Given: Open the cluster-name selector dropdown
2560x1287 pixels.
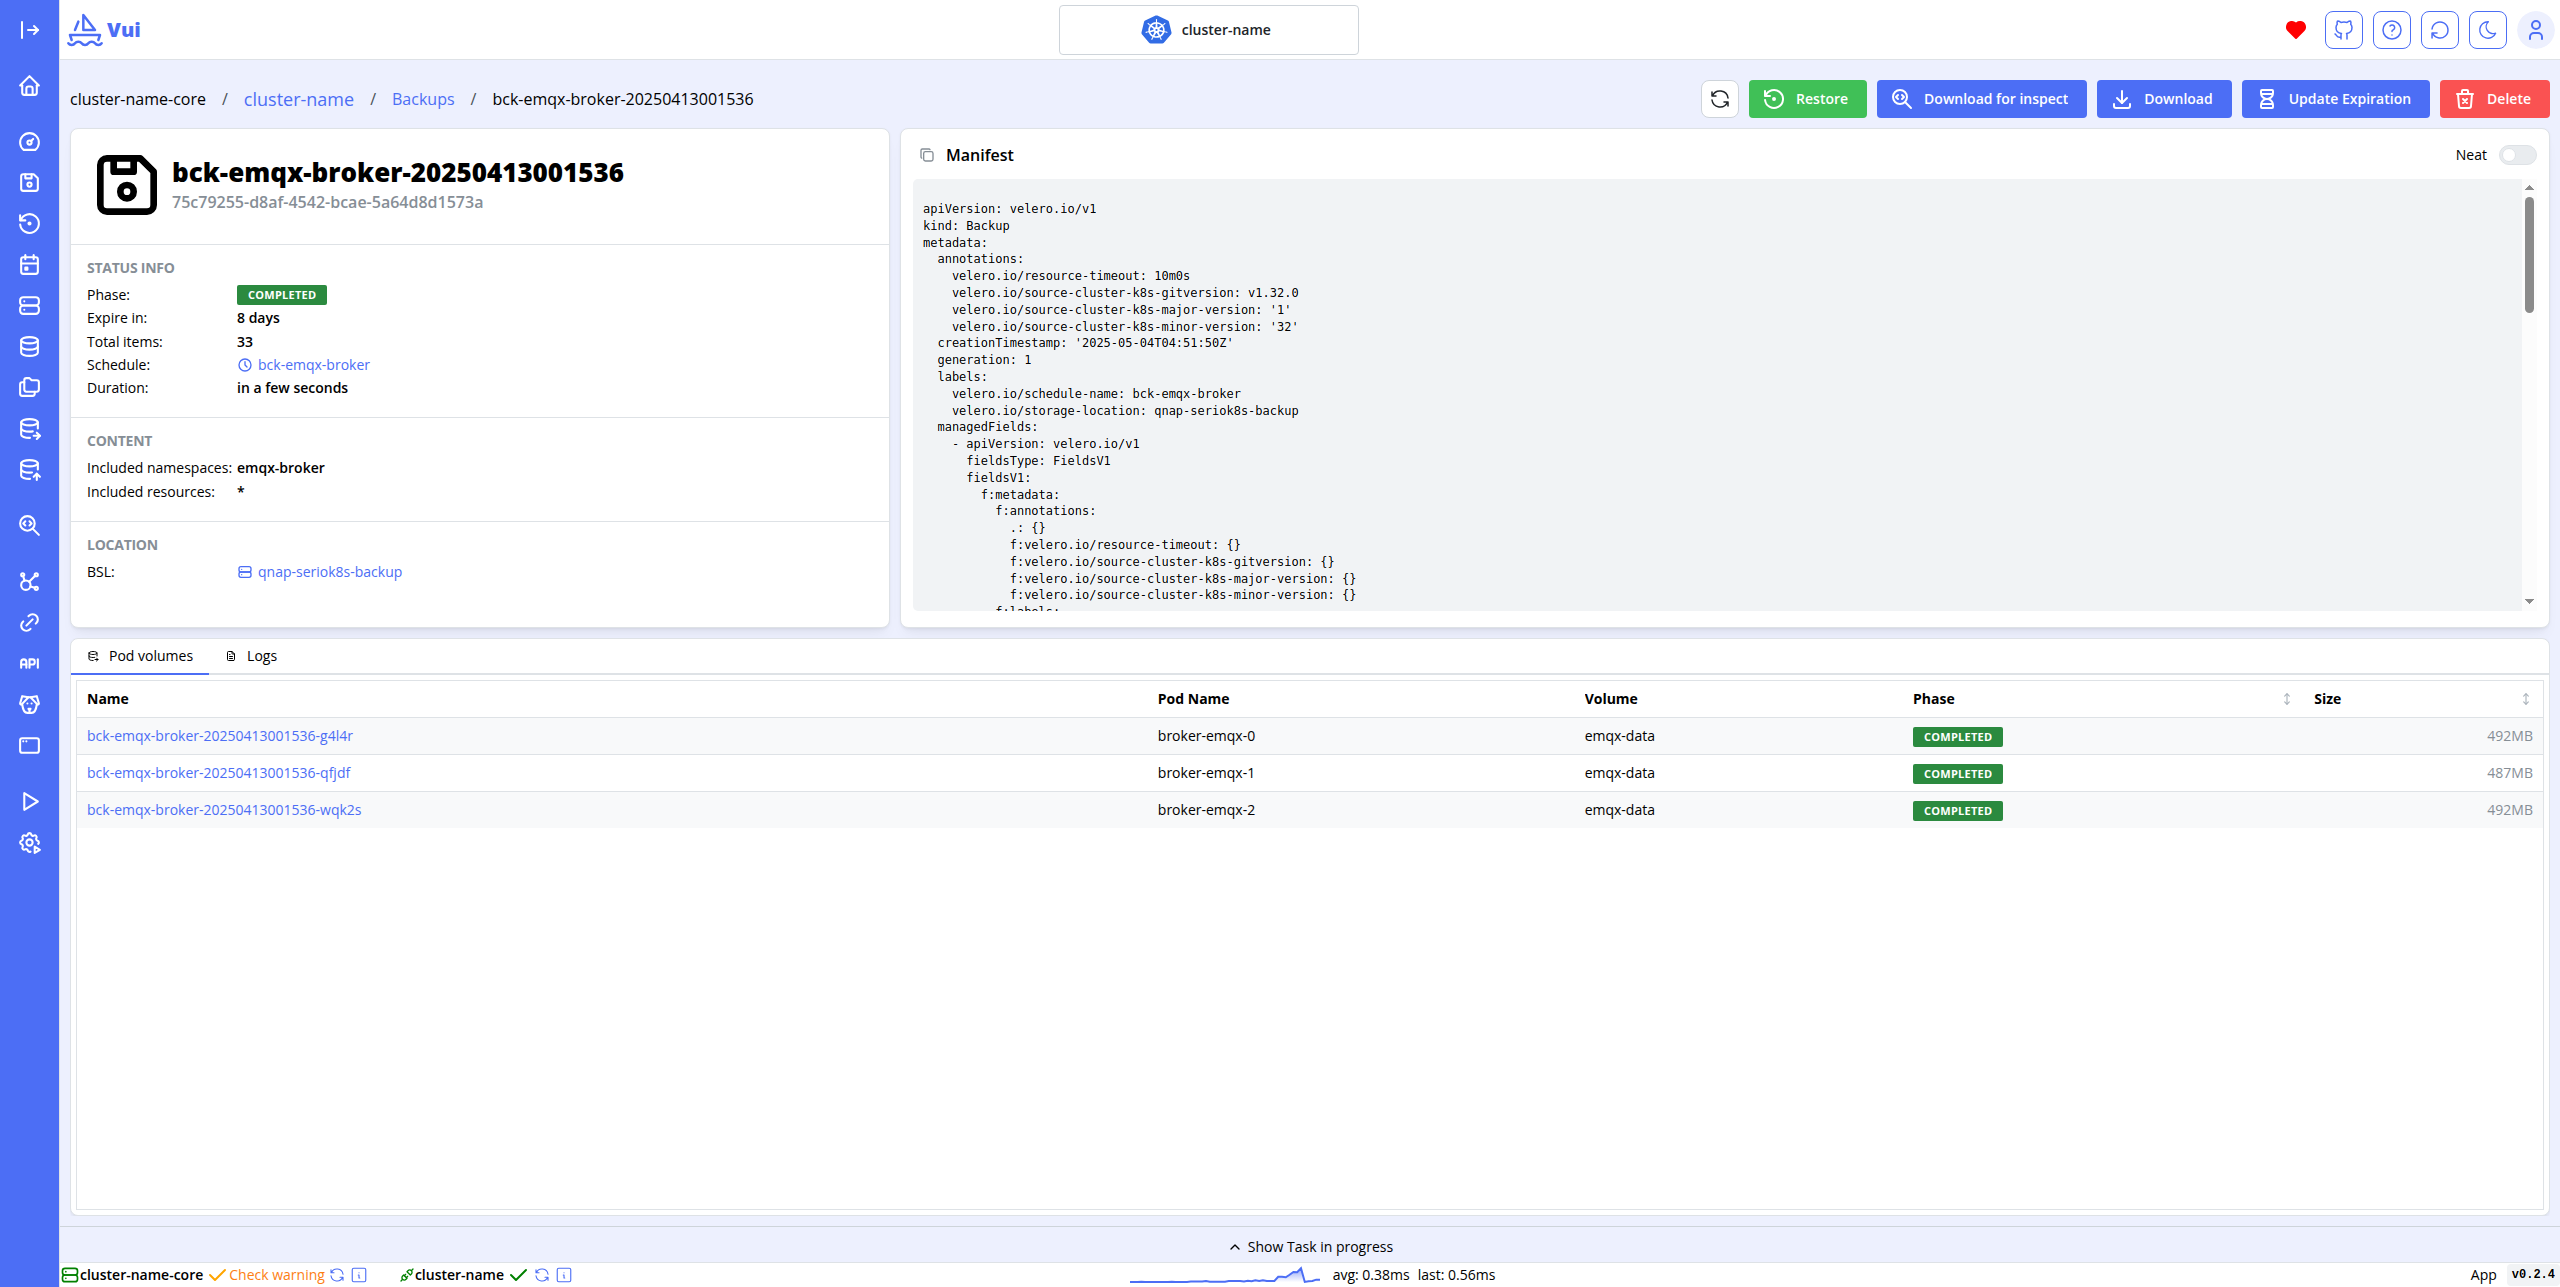Looking at the screenshot, I should click(x=1208, y=30).
